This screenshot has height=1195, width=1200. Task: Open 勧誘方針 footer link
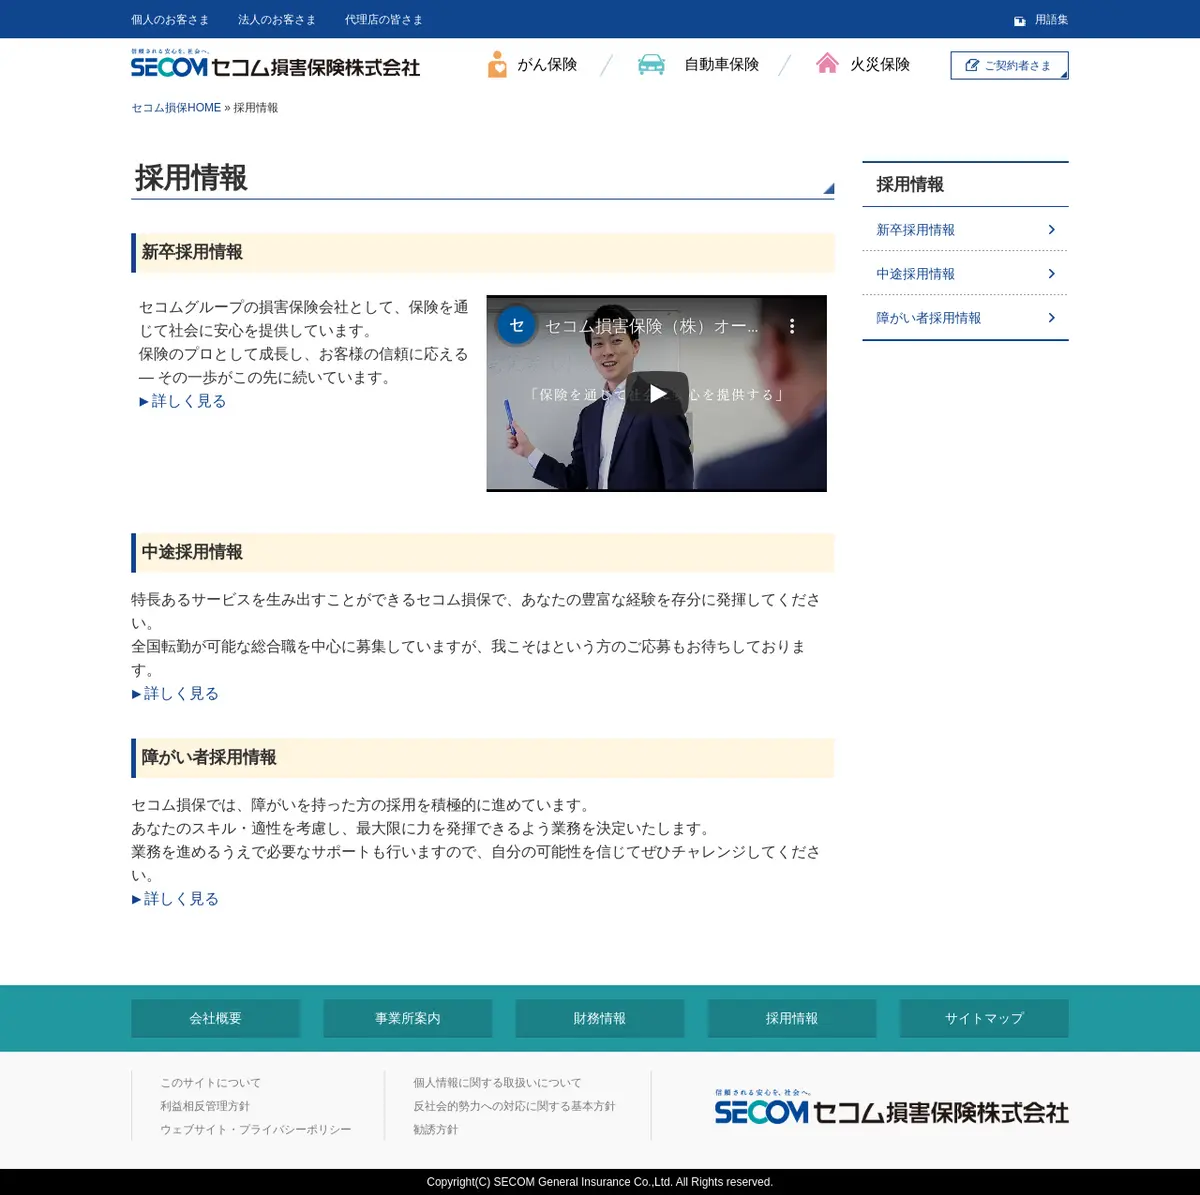(x=436, y=1130)
